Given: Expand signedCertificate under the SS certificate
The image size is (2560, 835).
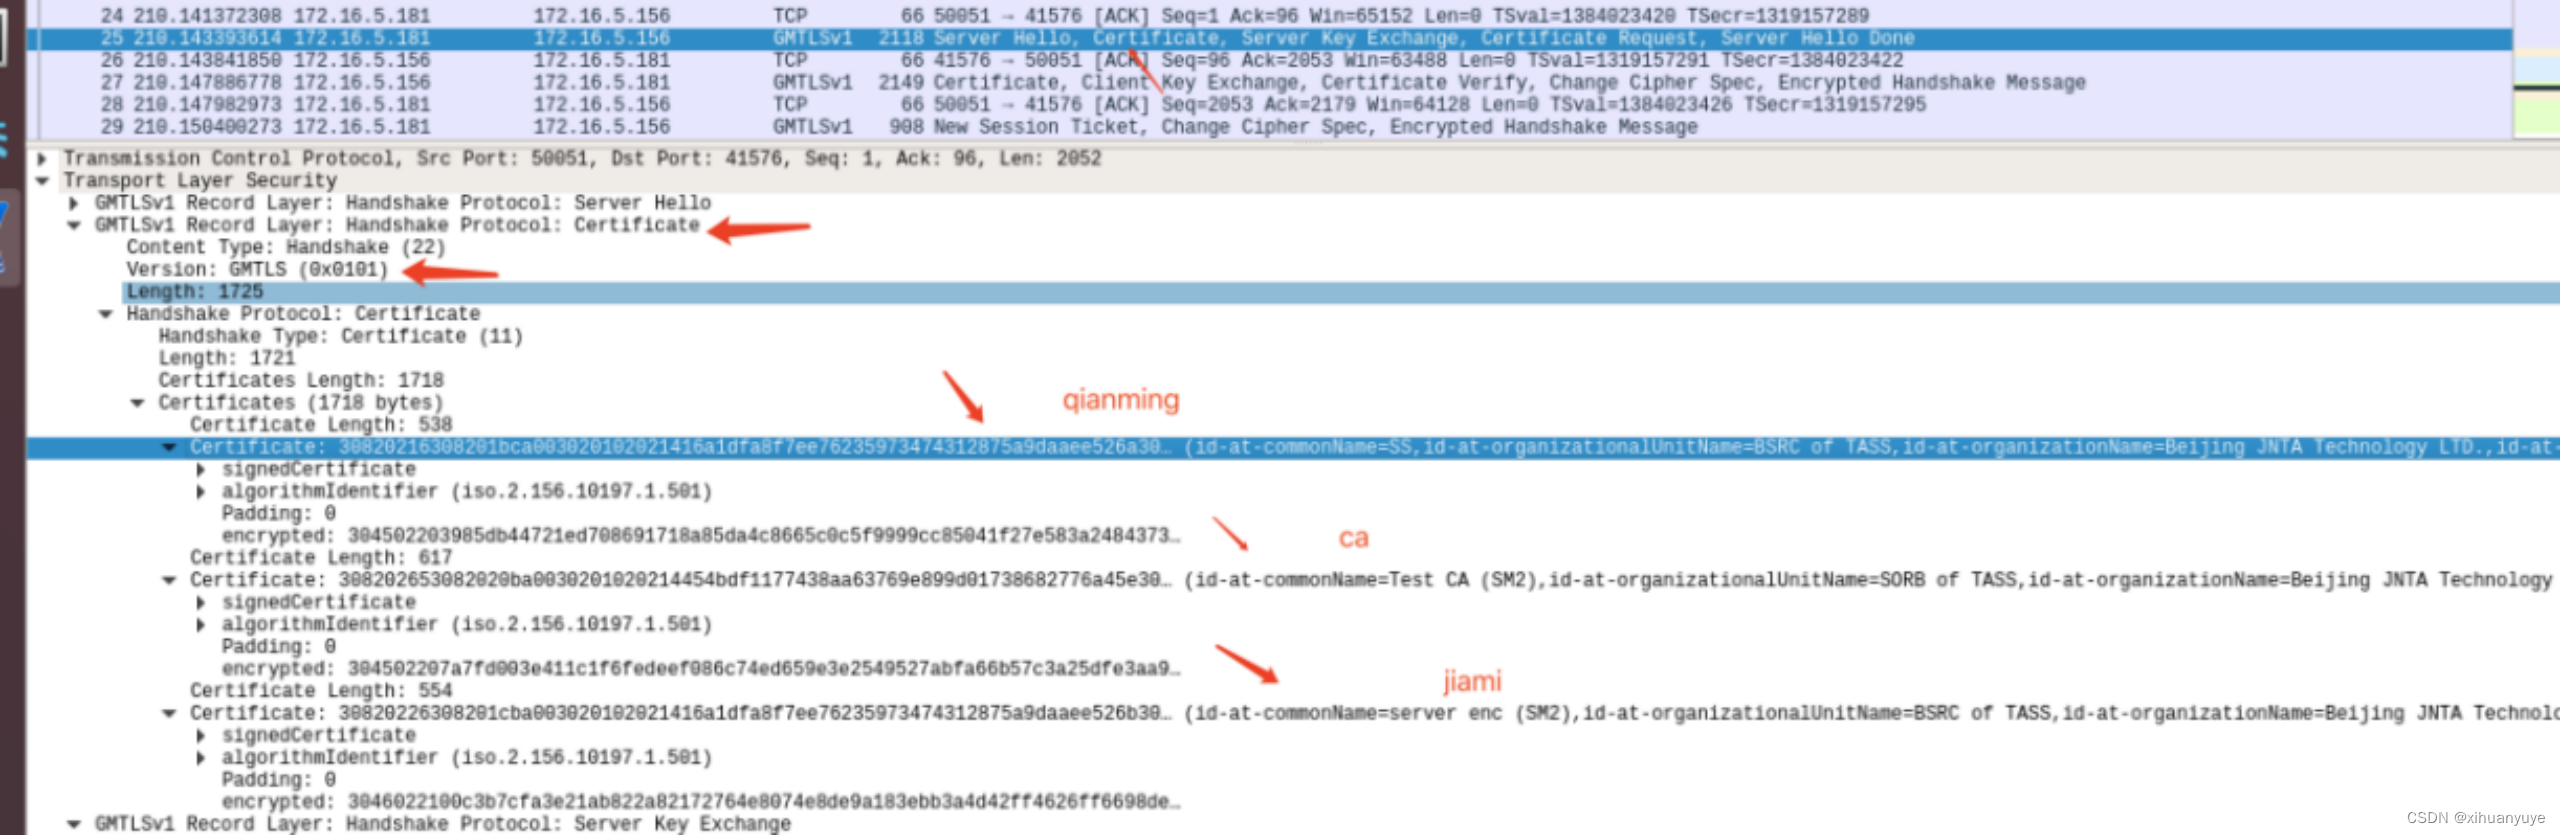Looking at the screenshot, I should pyautogui.click(x=201, y=469).
